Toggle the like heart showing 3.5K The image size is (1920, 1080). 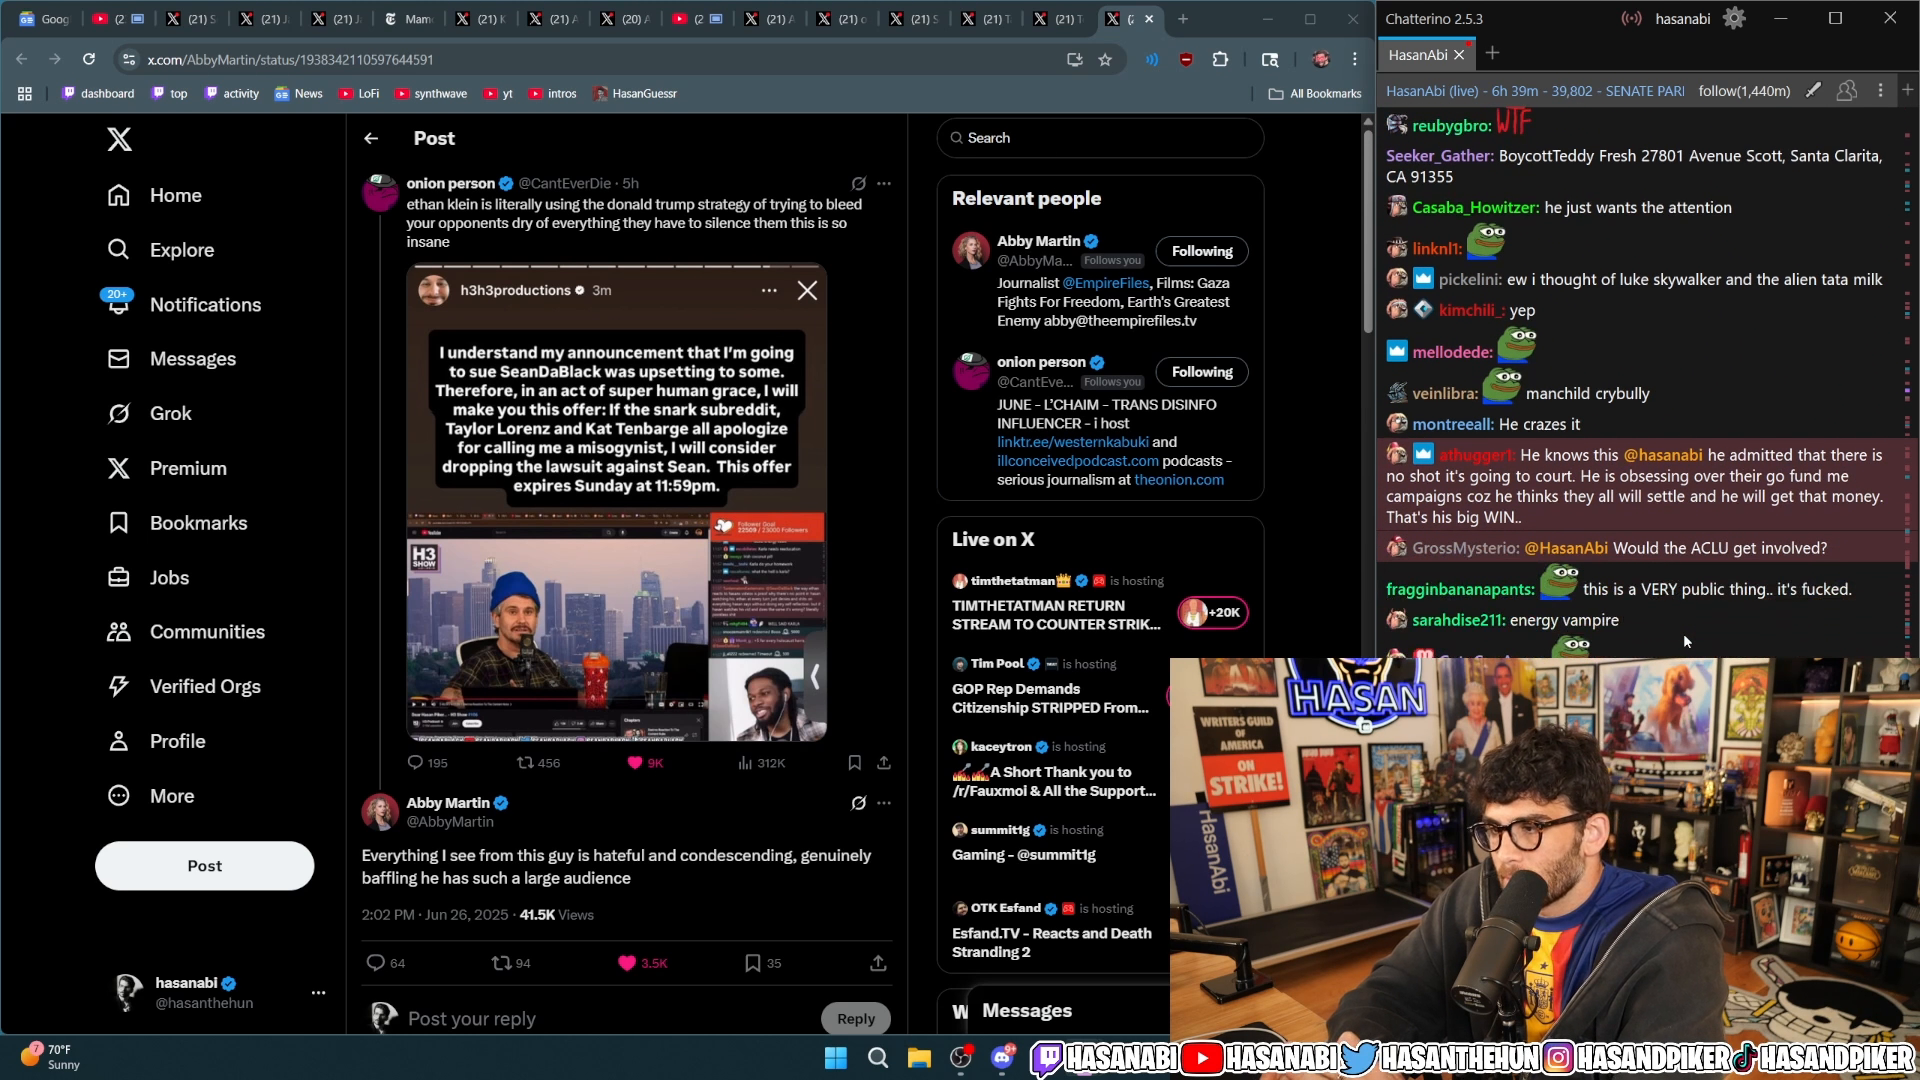627,963
